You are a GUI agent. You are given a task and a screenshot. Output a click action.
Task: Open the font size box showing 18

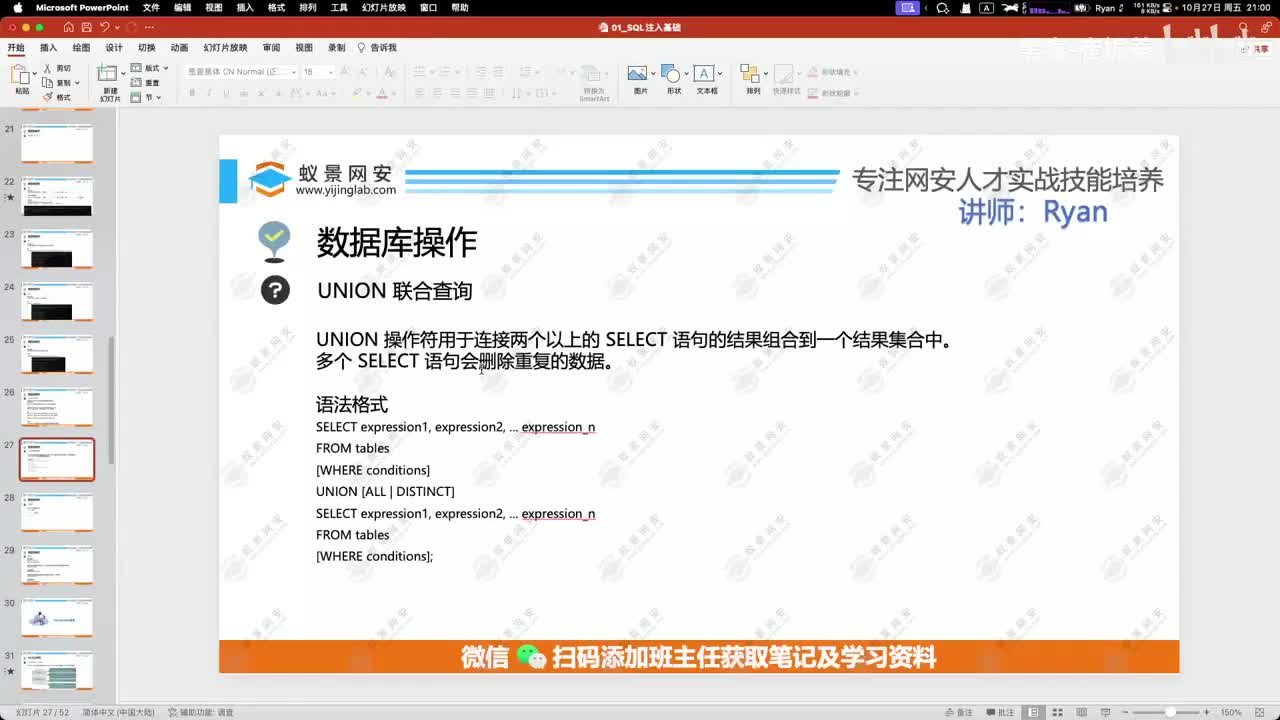pos(317,72)
